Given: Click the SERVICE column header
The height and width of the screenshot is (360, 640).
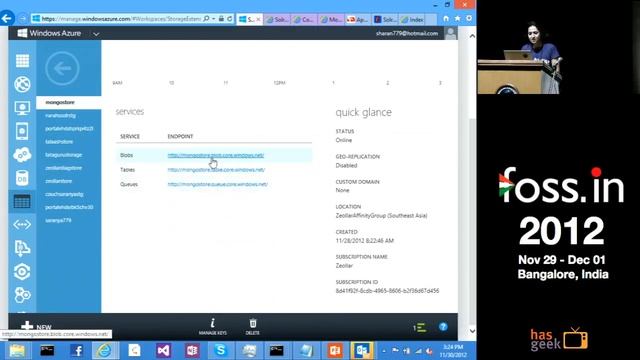Looking at the screenshot, I should pyautogui.click(x=130, y=136).
